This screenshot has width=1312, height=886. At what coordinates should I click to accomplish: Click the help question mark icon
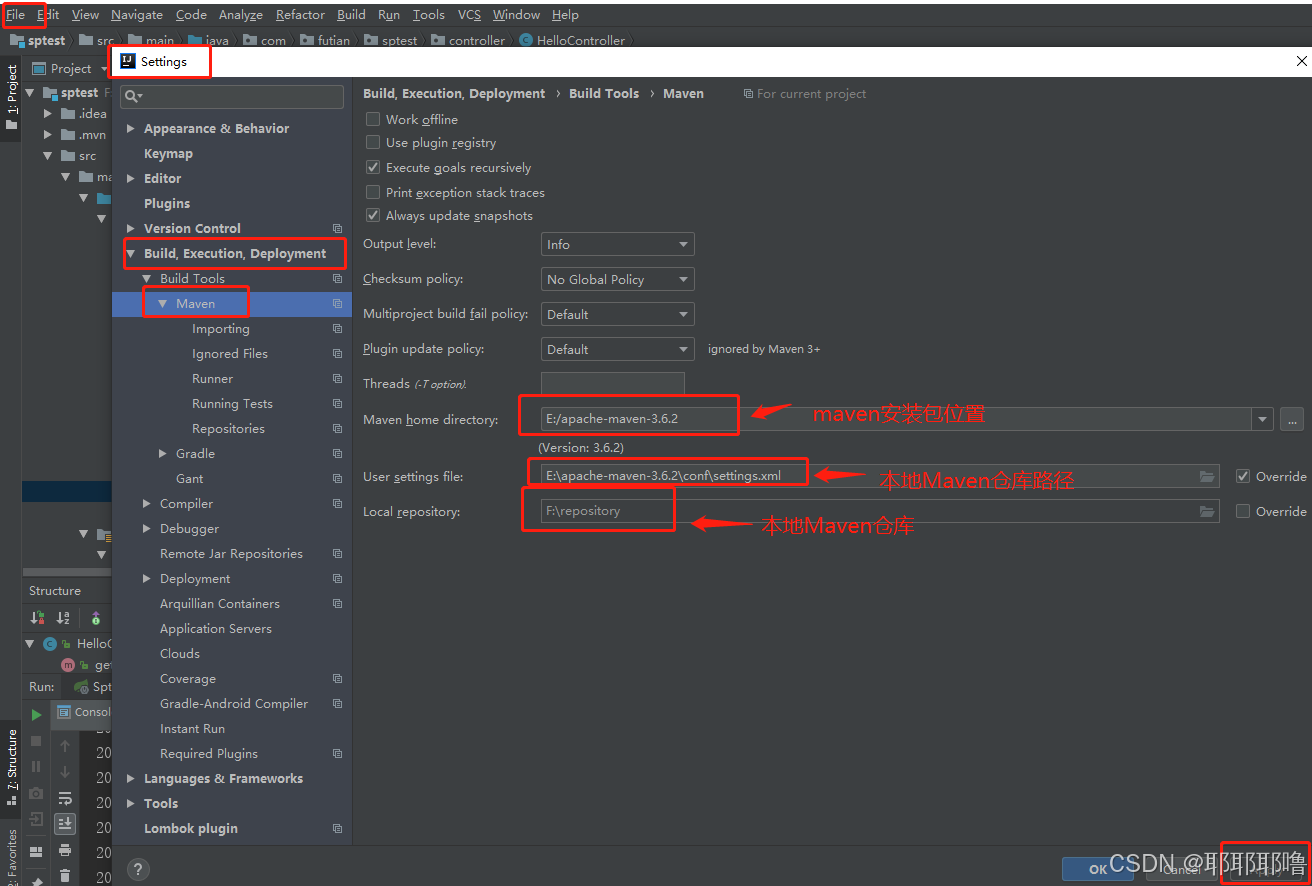tap(139, 869)
